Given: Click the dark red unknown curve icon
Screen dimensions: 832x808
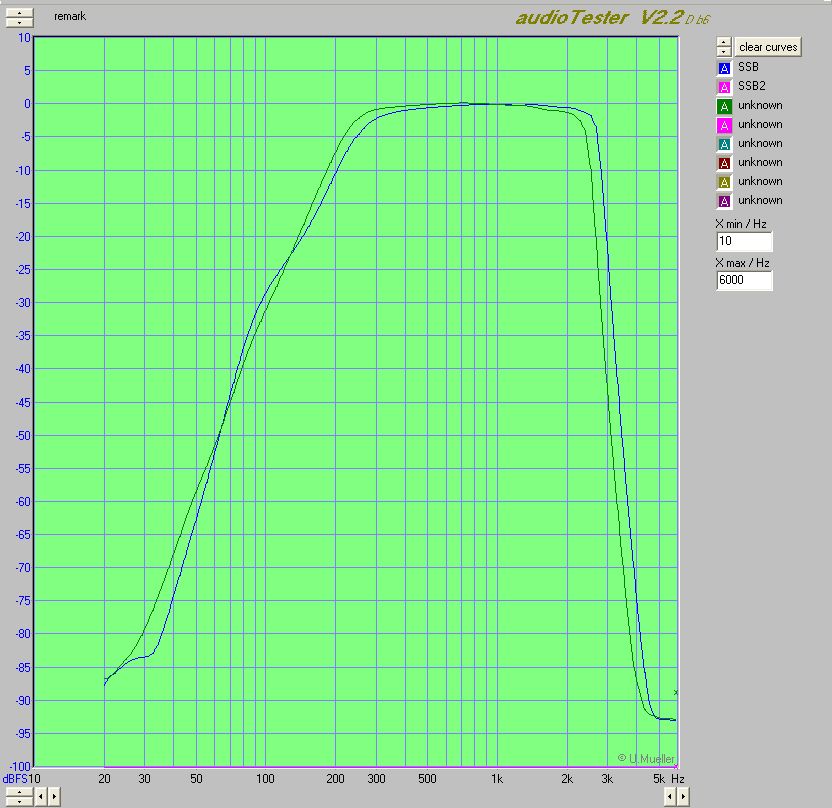Looking at the screenshot, I should point(725,163).
